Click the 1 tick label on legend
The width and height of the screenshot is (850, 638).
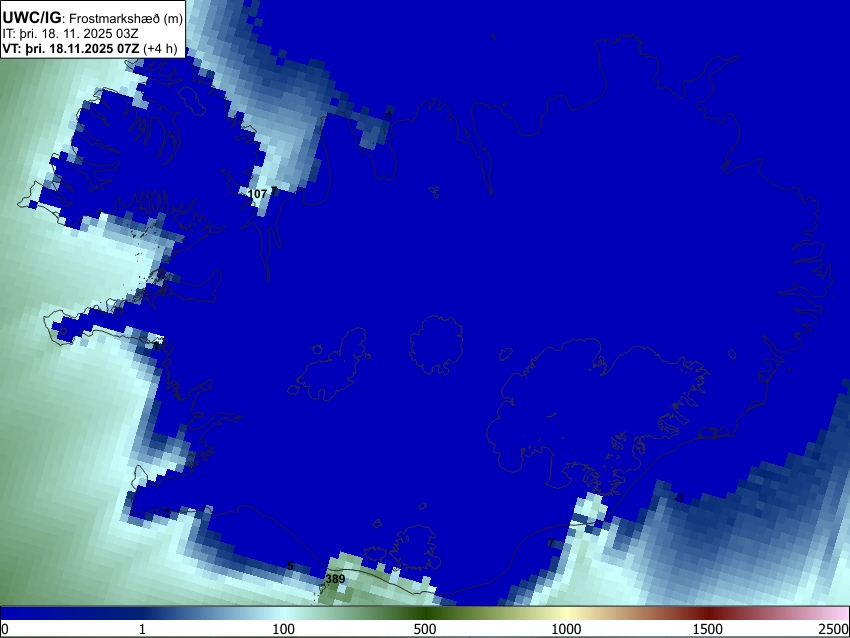tap(142, 629)
